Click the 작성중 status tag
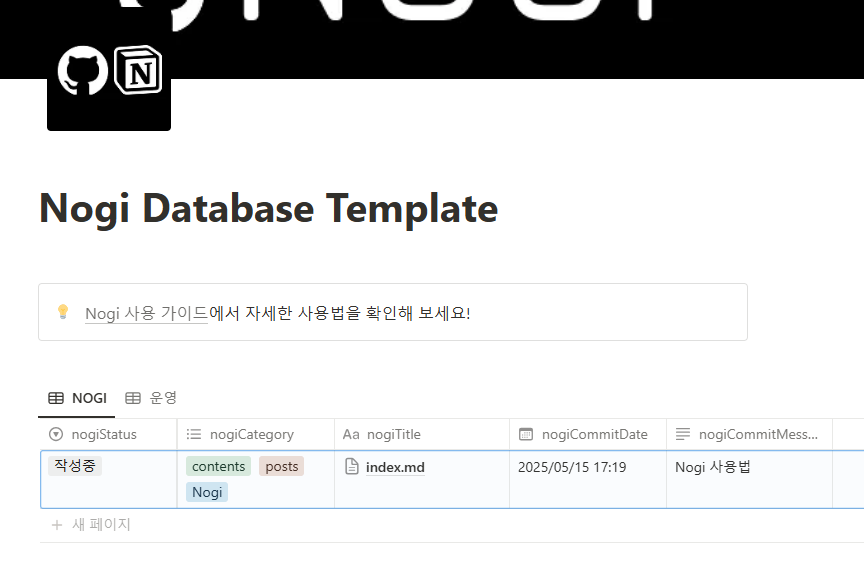The width and height of the screenshot is (864, 565). [x=74, y=466]
